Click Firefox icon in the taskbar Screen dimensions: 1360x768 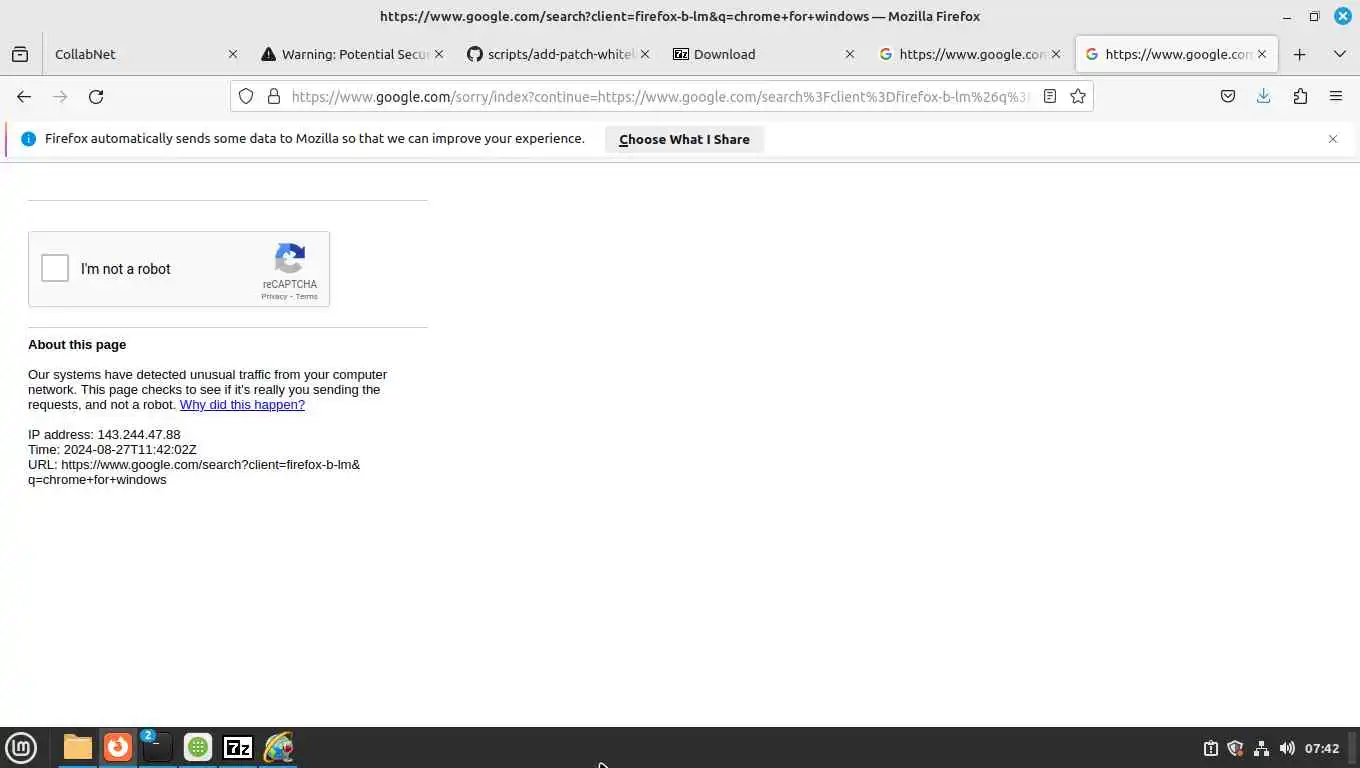coord(118,747)
